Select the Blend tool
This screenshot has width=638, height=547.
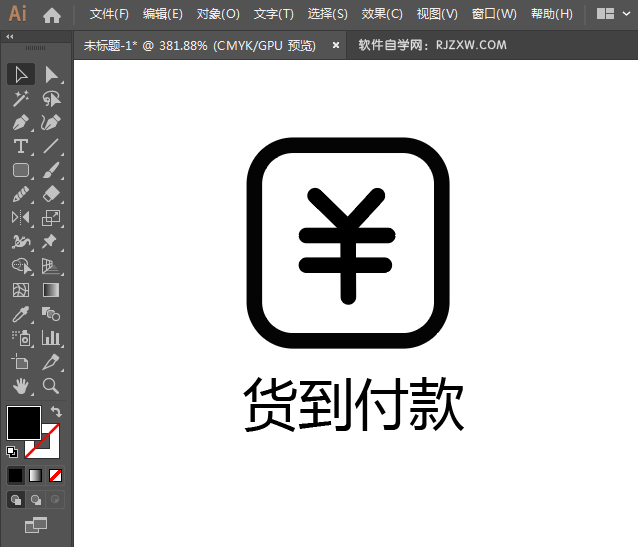51,314
